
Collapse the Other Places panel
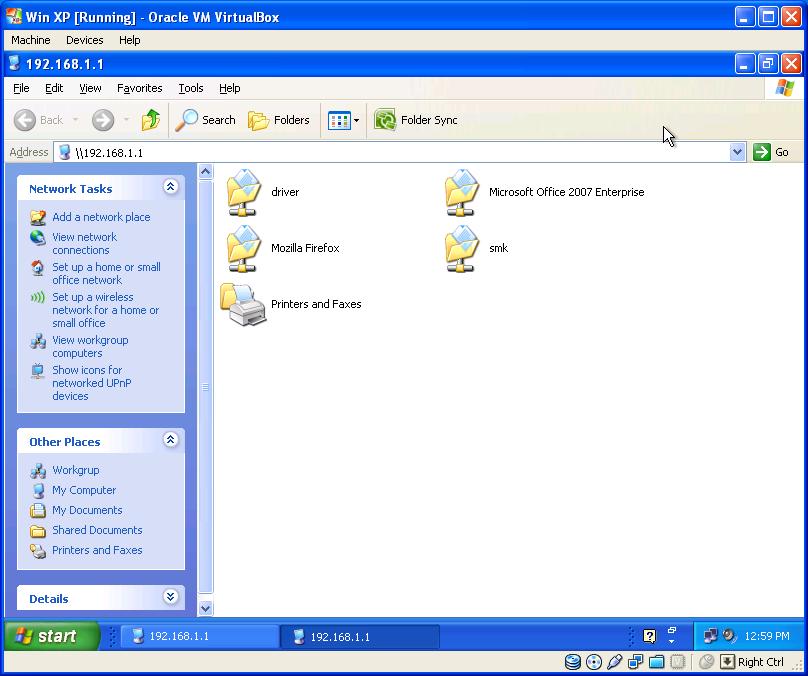coord(171,440)
